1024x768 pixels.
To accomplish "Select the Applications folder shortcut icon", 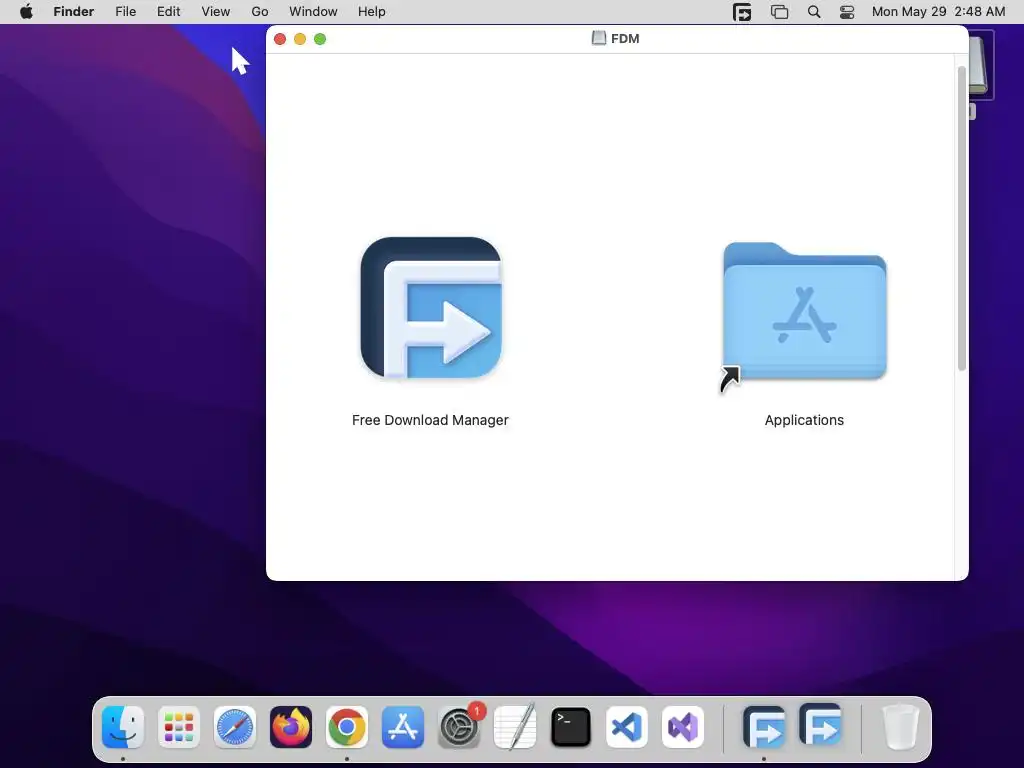I will 804,312.
